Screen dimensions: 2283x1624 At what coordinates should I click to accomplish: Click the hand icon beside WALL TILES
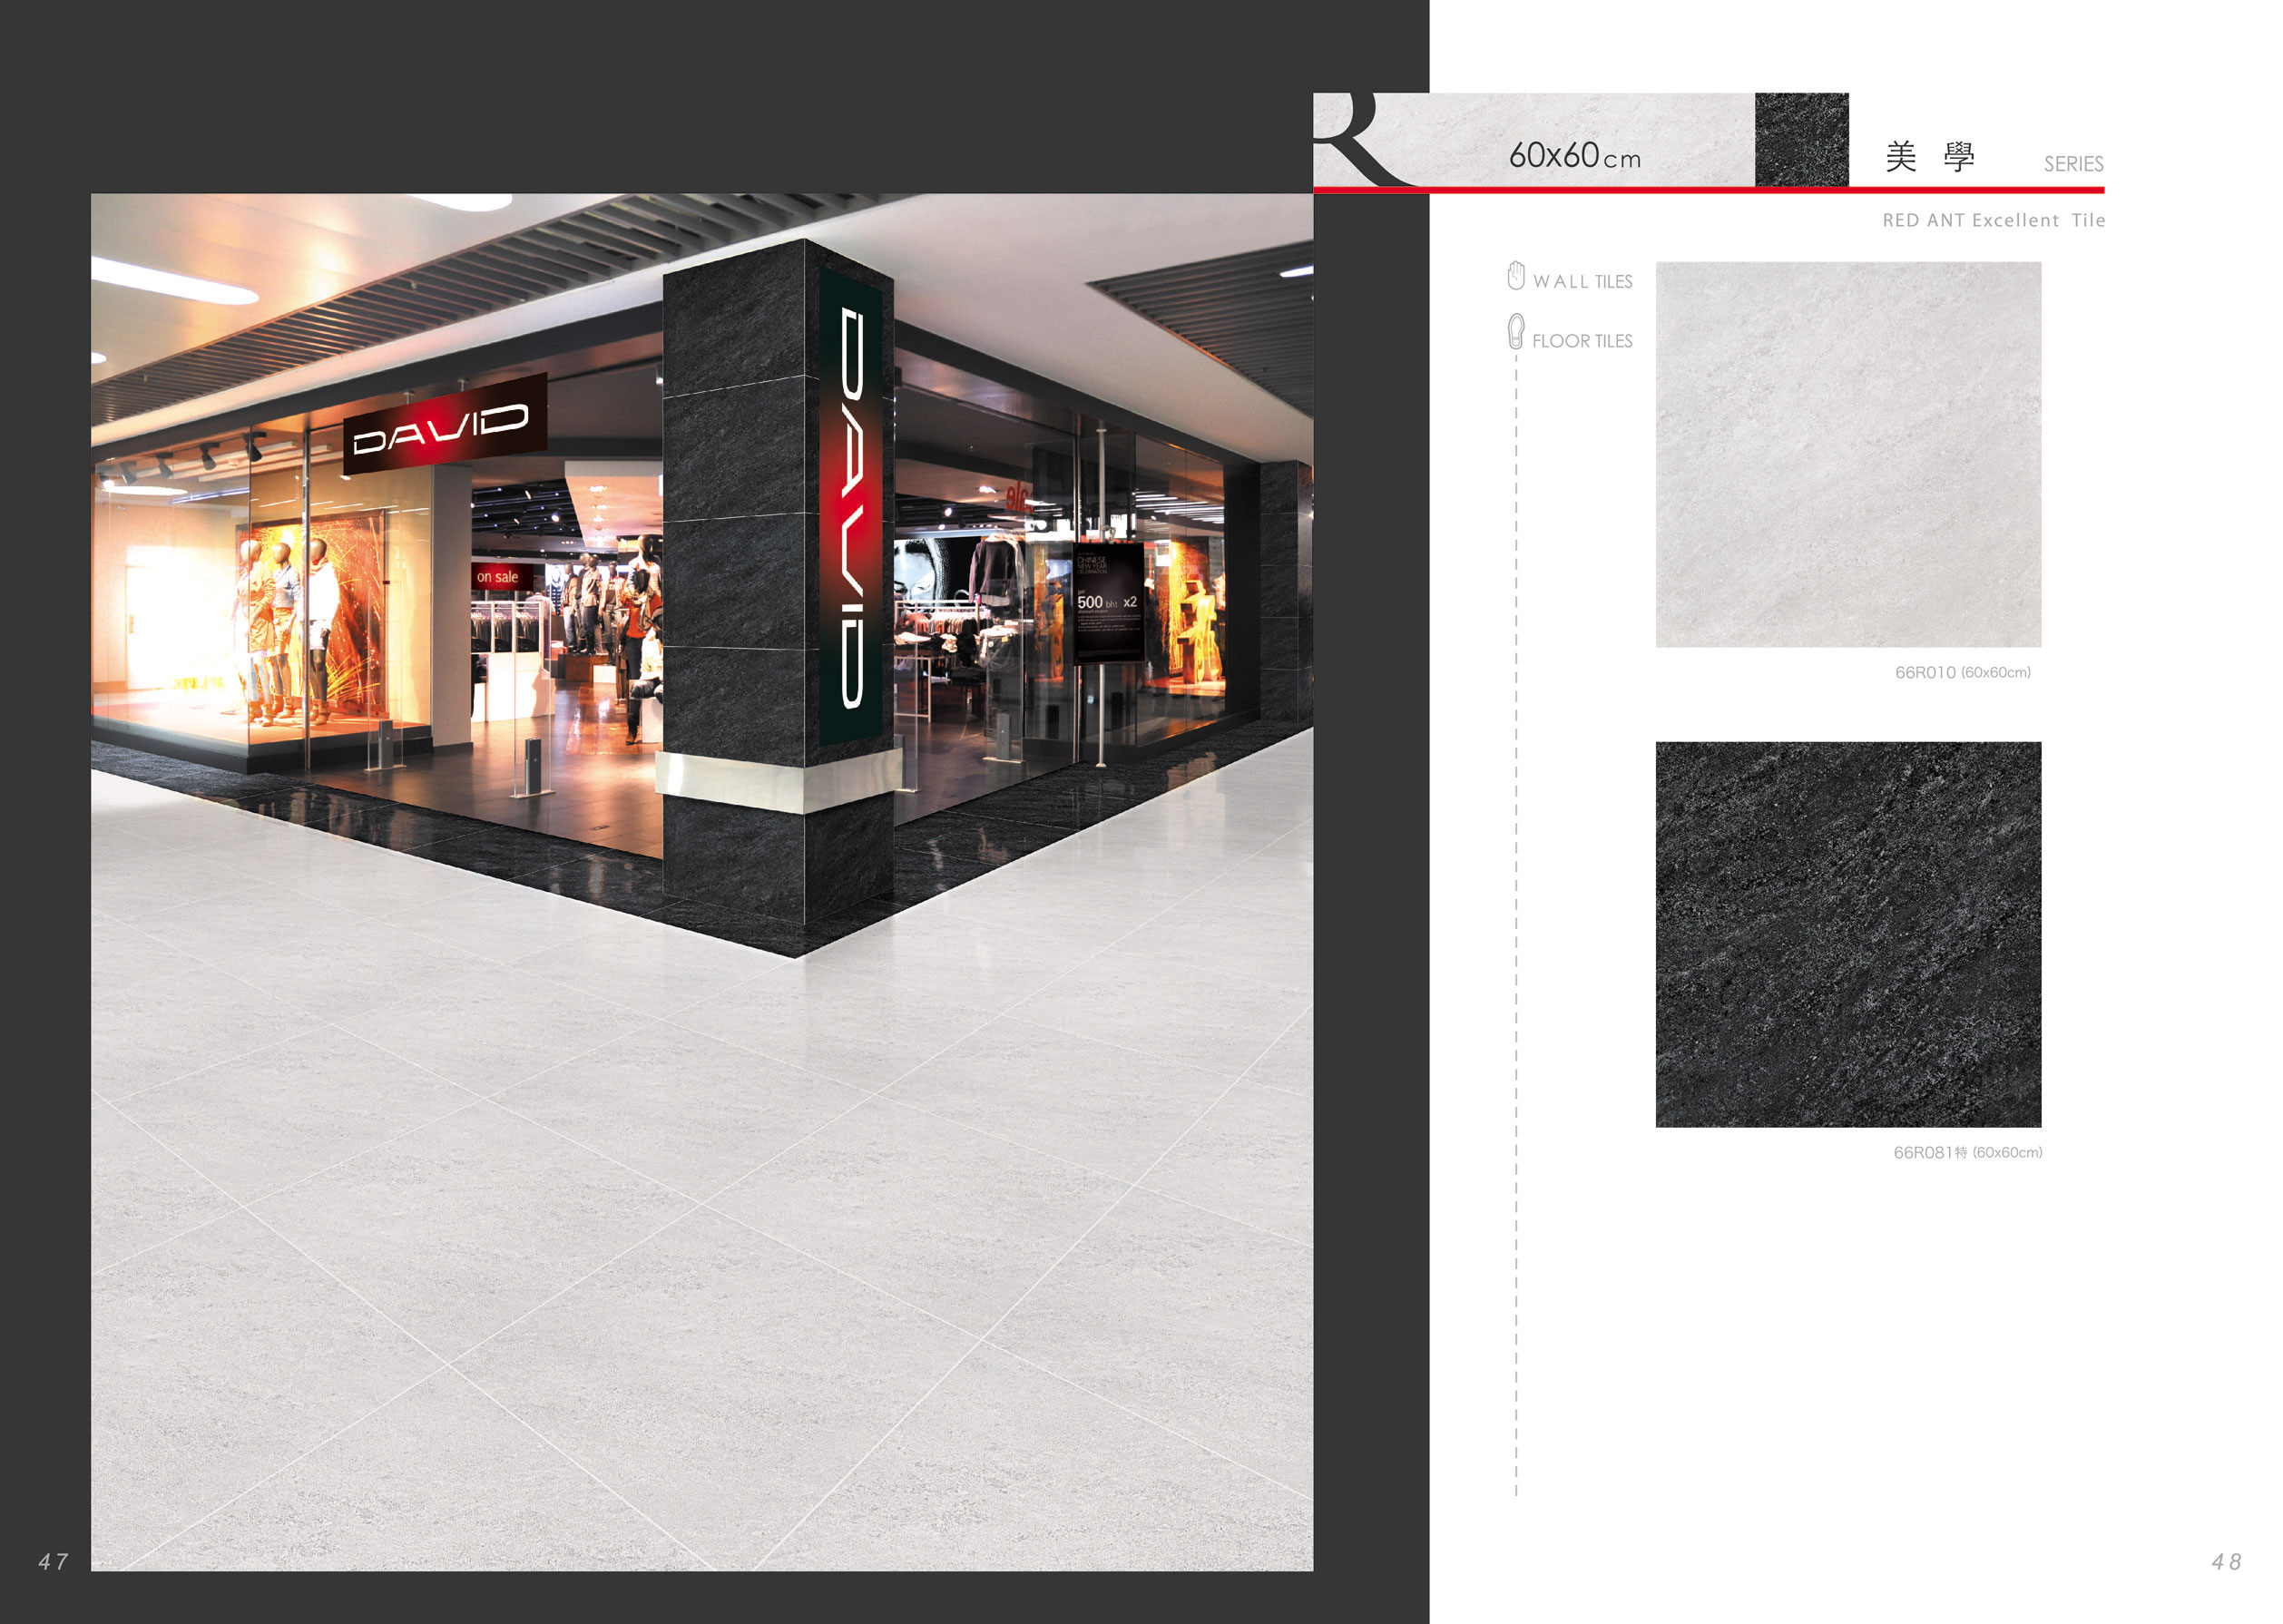1515,275
